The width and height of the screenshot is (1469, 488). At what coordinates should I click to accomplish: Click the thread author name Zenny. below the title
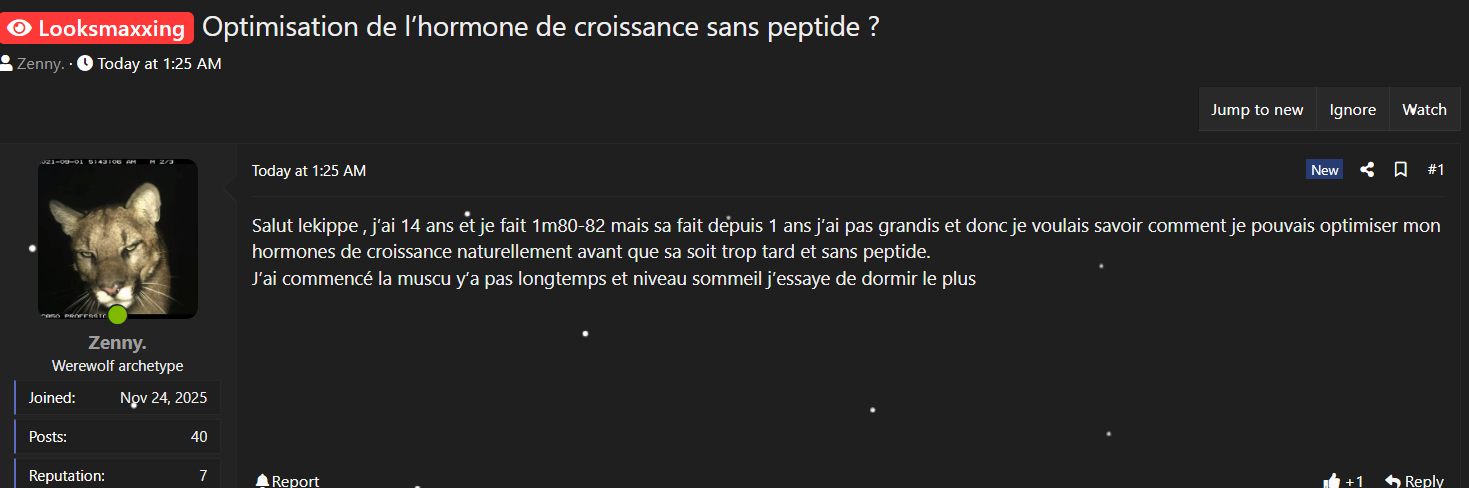pos(41,64)
